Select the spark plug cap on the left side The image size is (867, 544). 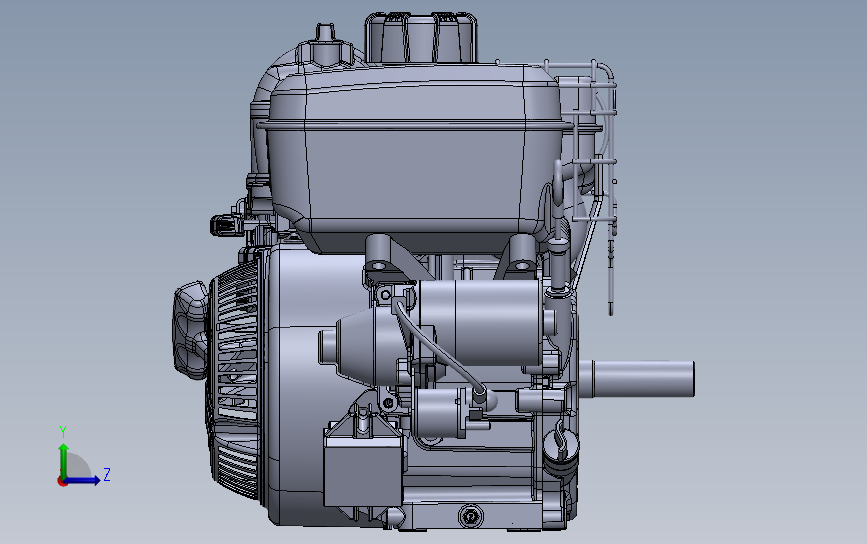pos(226,225)
